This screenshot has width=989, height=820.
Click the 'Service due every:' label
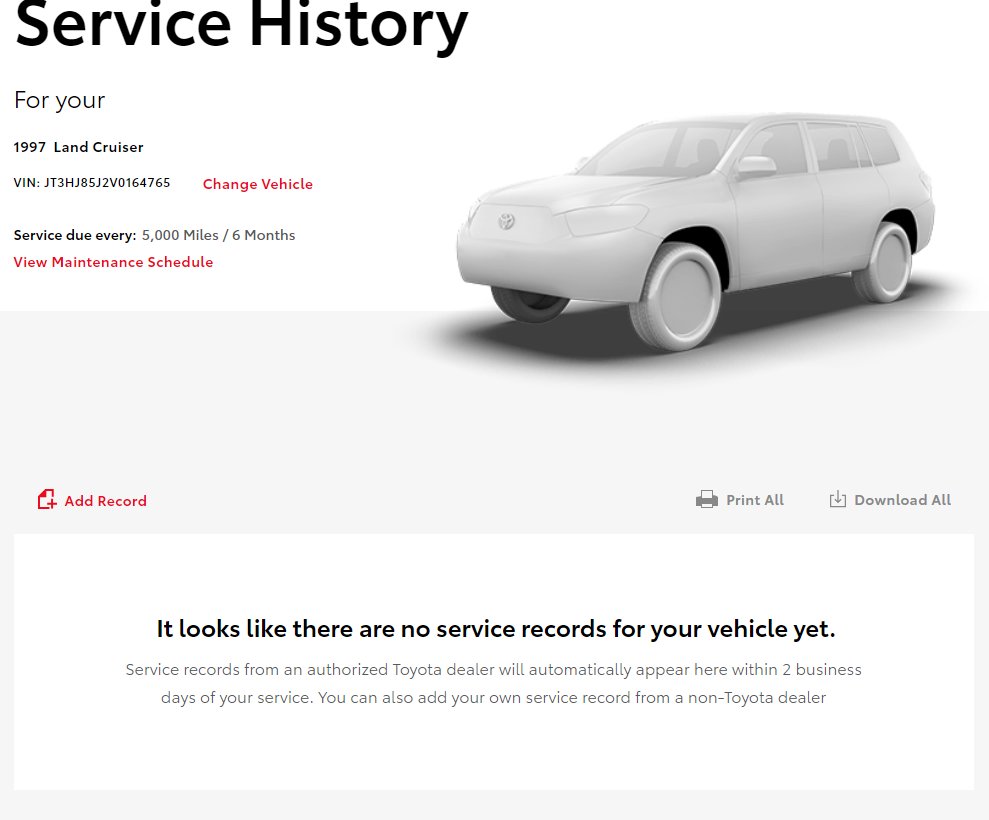coord(75,235)
